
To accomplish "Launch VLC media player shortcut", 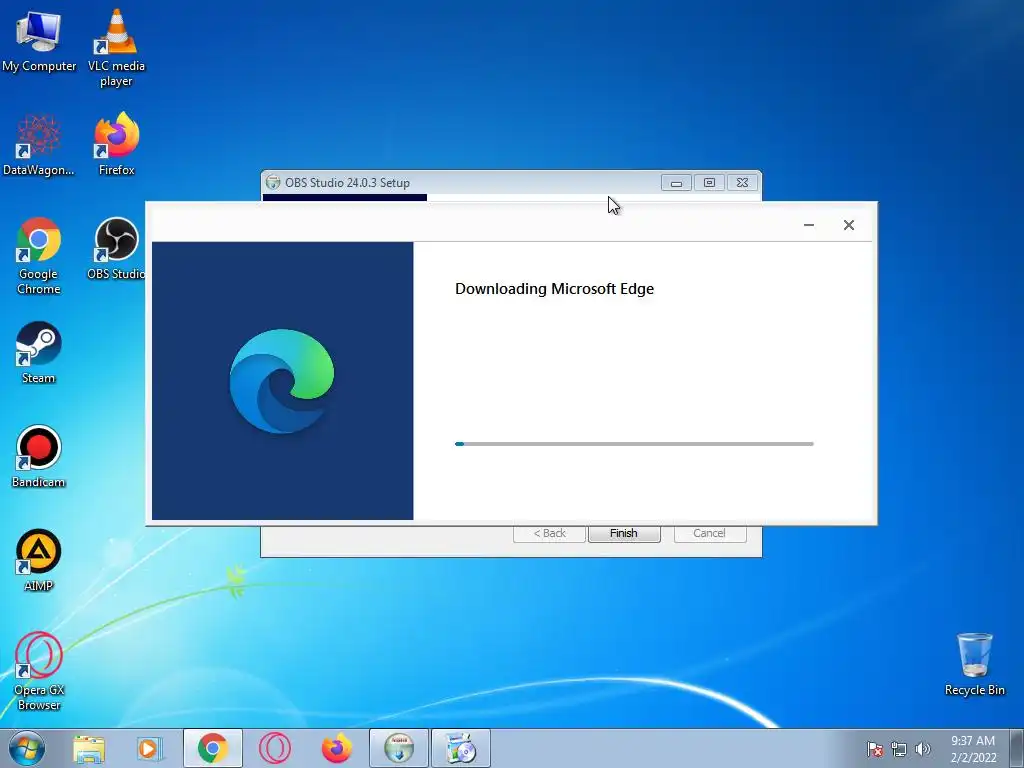I will [x=116, y=47].
